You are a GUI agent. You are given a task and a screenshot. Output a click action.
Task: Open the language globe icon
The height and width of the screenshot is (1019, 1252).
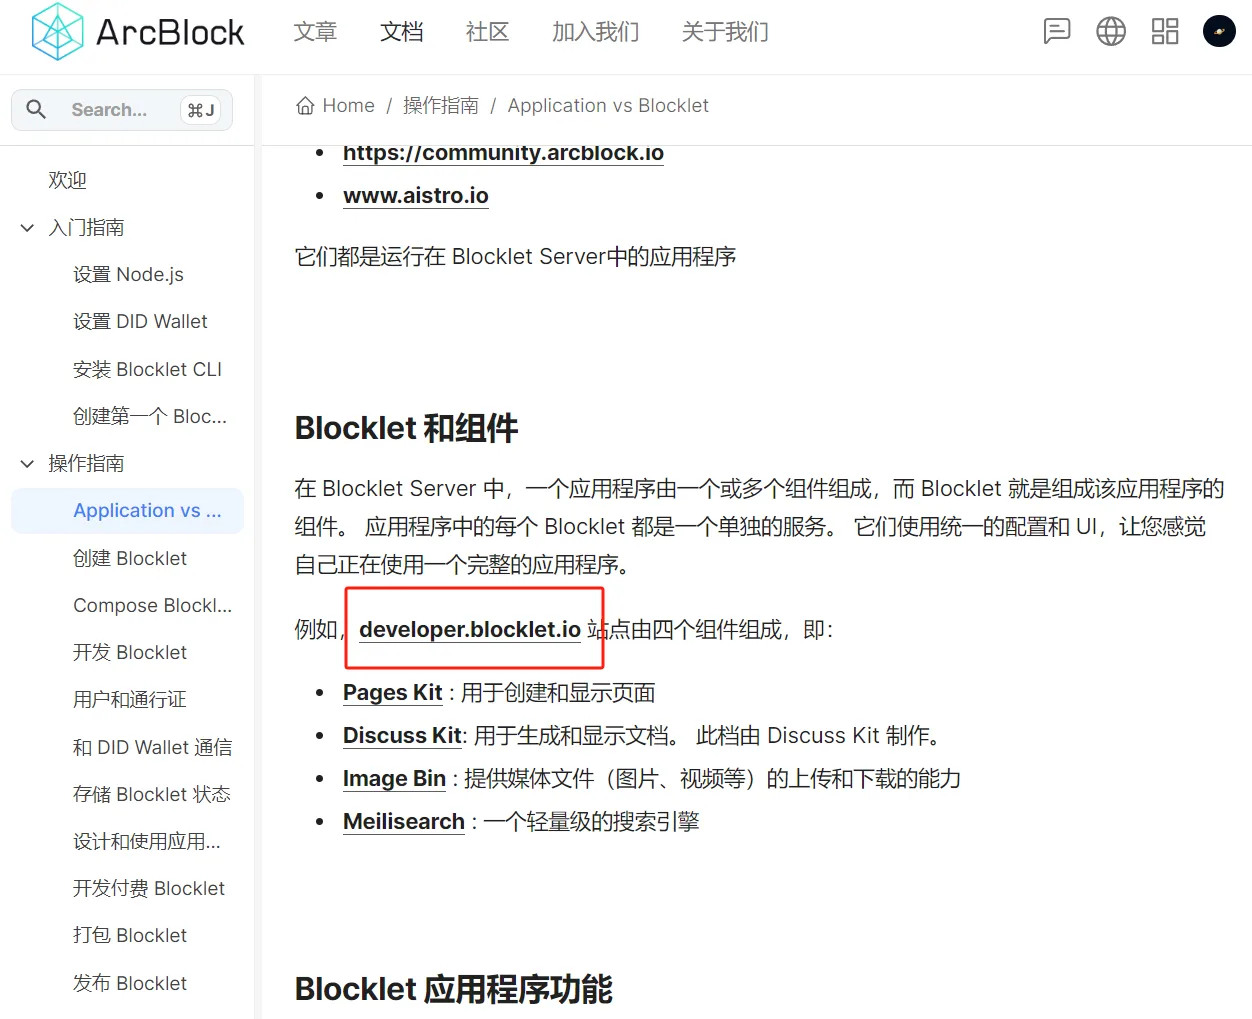pos(1111,31)
